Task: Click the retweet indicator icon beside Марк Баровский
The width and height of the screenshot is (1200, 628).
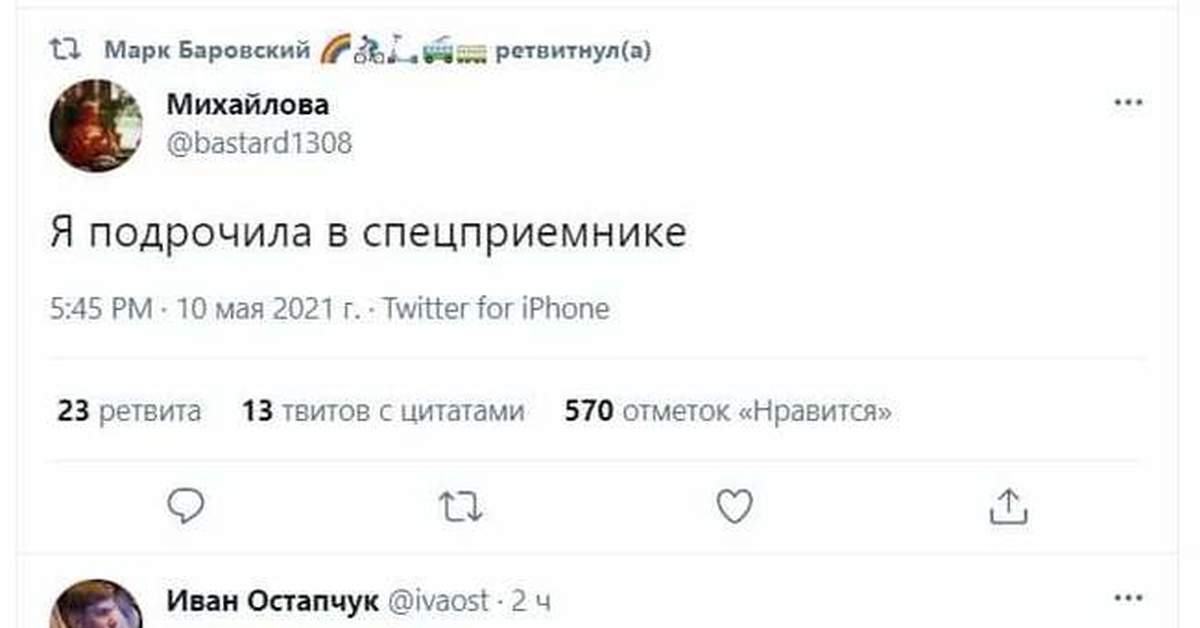Action: click(x=65, y=50)
